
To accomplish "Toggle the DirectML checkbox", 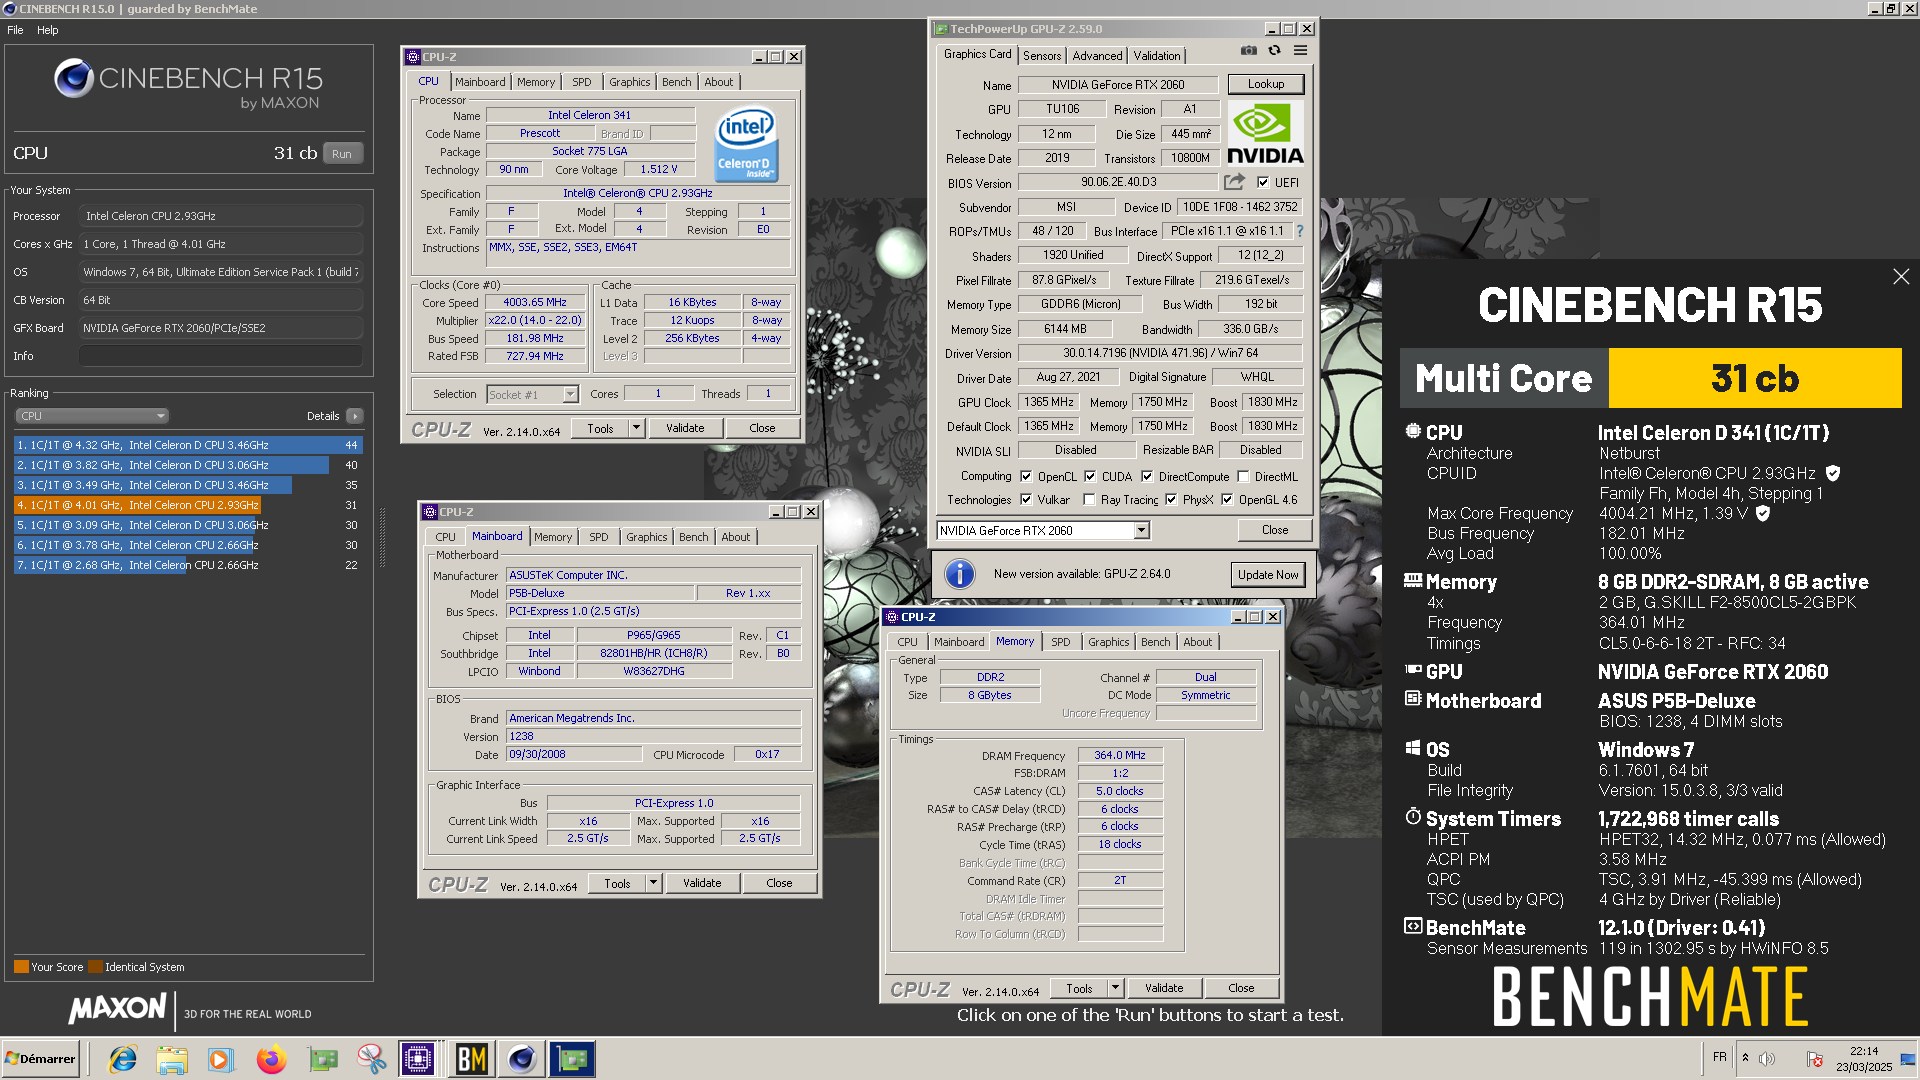I will point(1243,477).
